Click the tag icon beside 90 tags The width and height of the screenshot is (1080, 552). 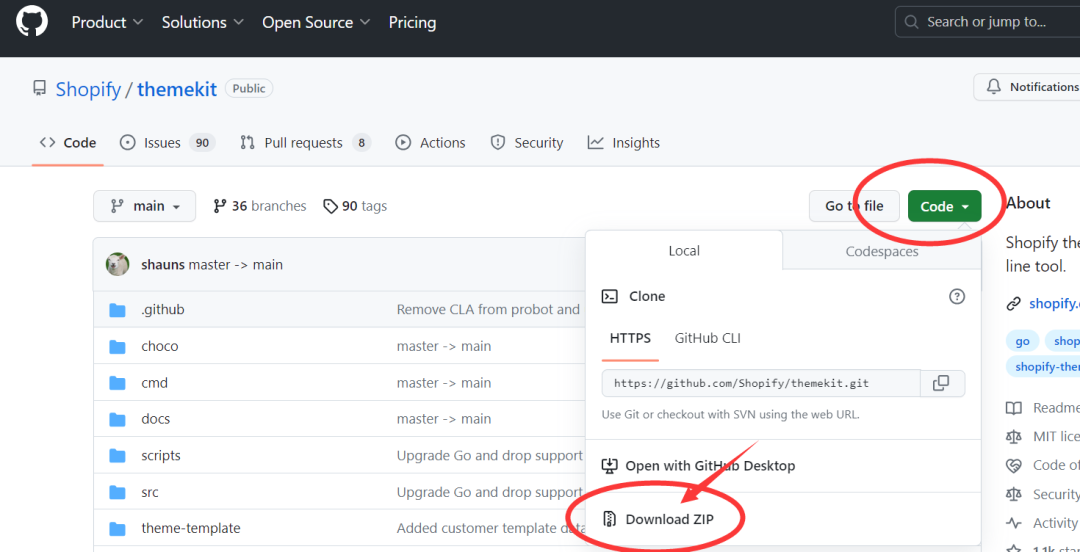click(331, 206)
